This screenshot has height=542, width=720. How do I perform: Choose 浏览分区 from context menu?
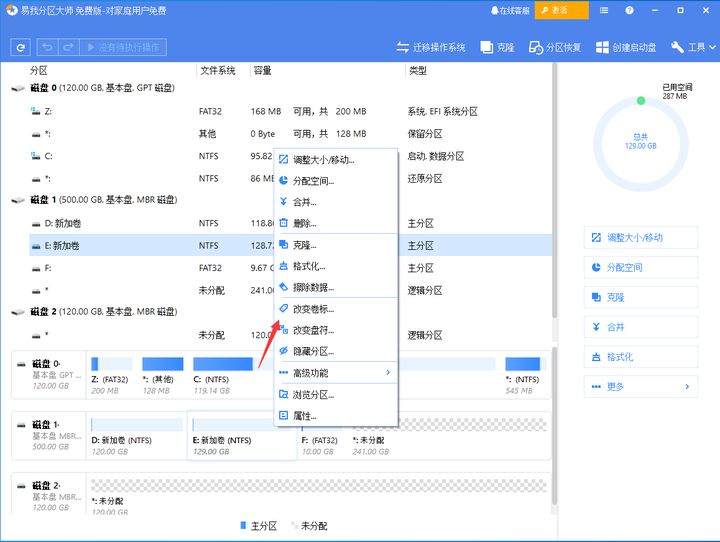click(x=336, y=394)
